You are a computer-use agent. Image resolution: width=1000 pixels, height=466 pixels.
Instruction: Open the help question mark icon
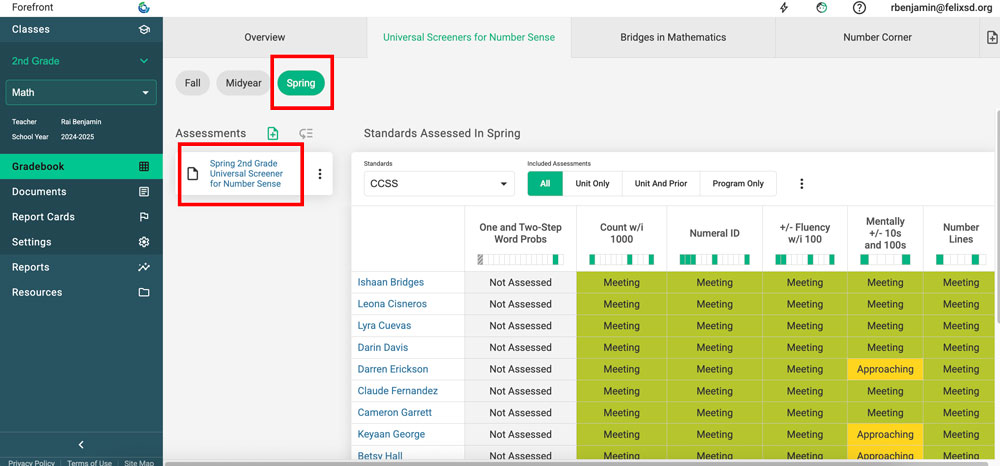click(859, 8)
